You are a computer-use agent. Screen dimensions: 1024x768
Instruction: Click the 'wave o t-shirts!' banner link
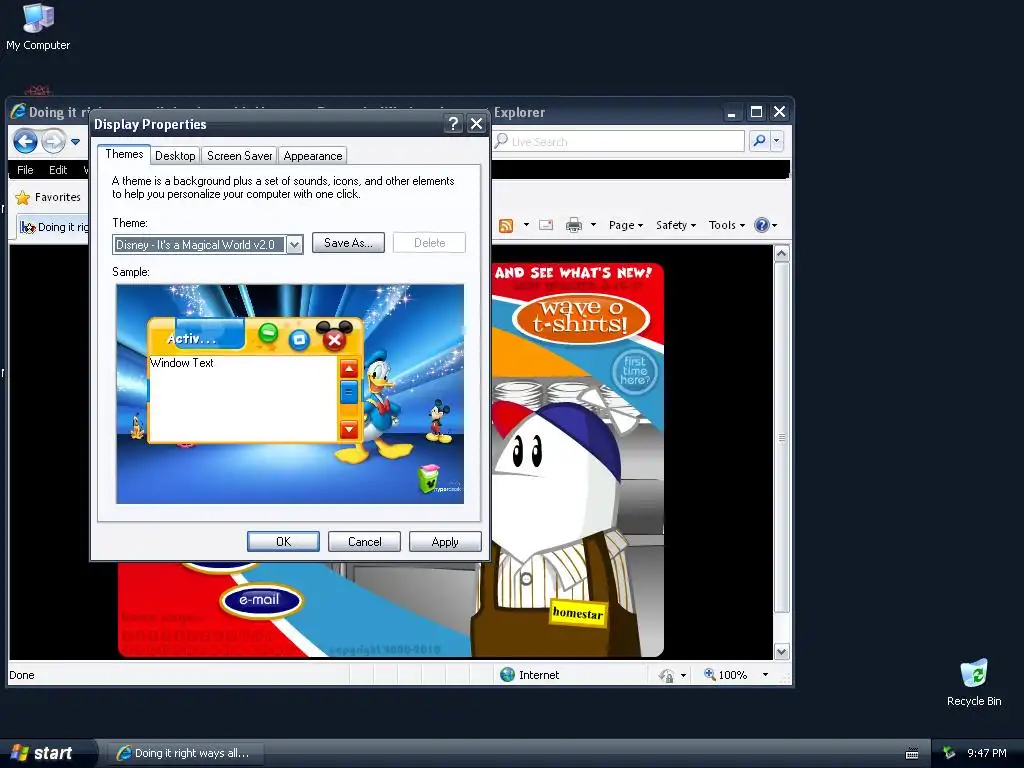581,317
